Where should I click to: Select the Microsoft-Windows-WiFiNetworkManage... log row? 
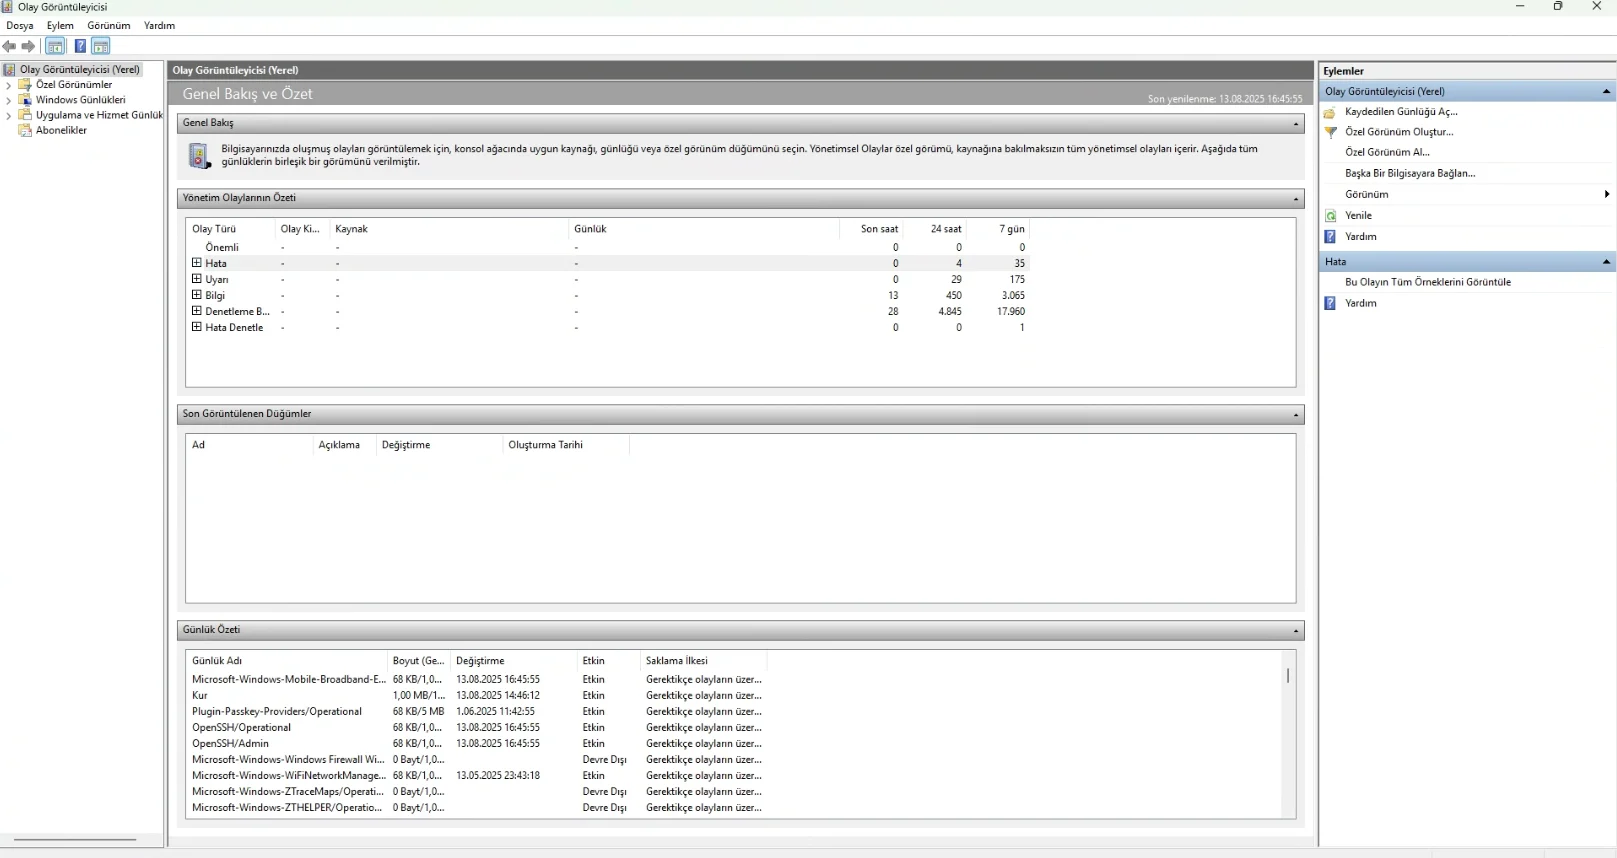477,775
